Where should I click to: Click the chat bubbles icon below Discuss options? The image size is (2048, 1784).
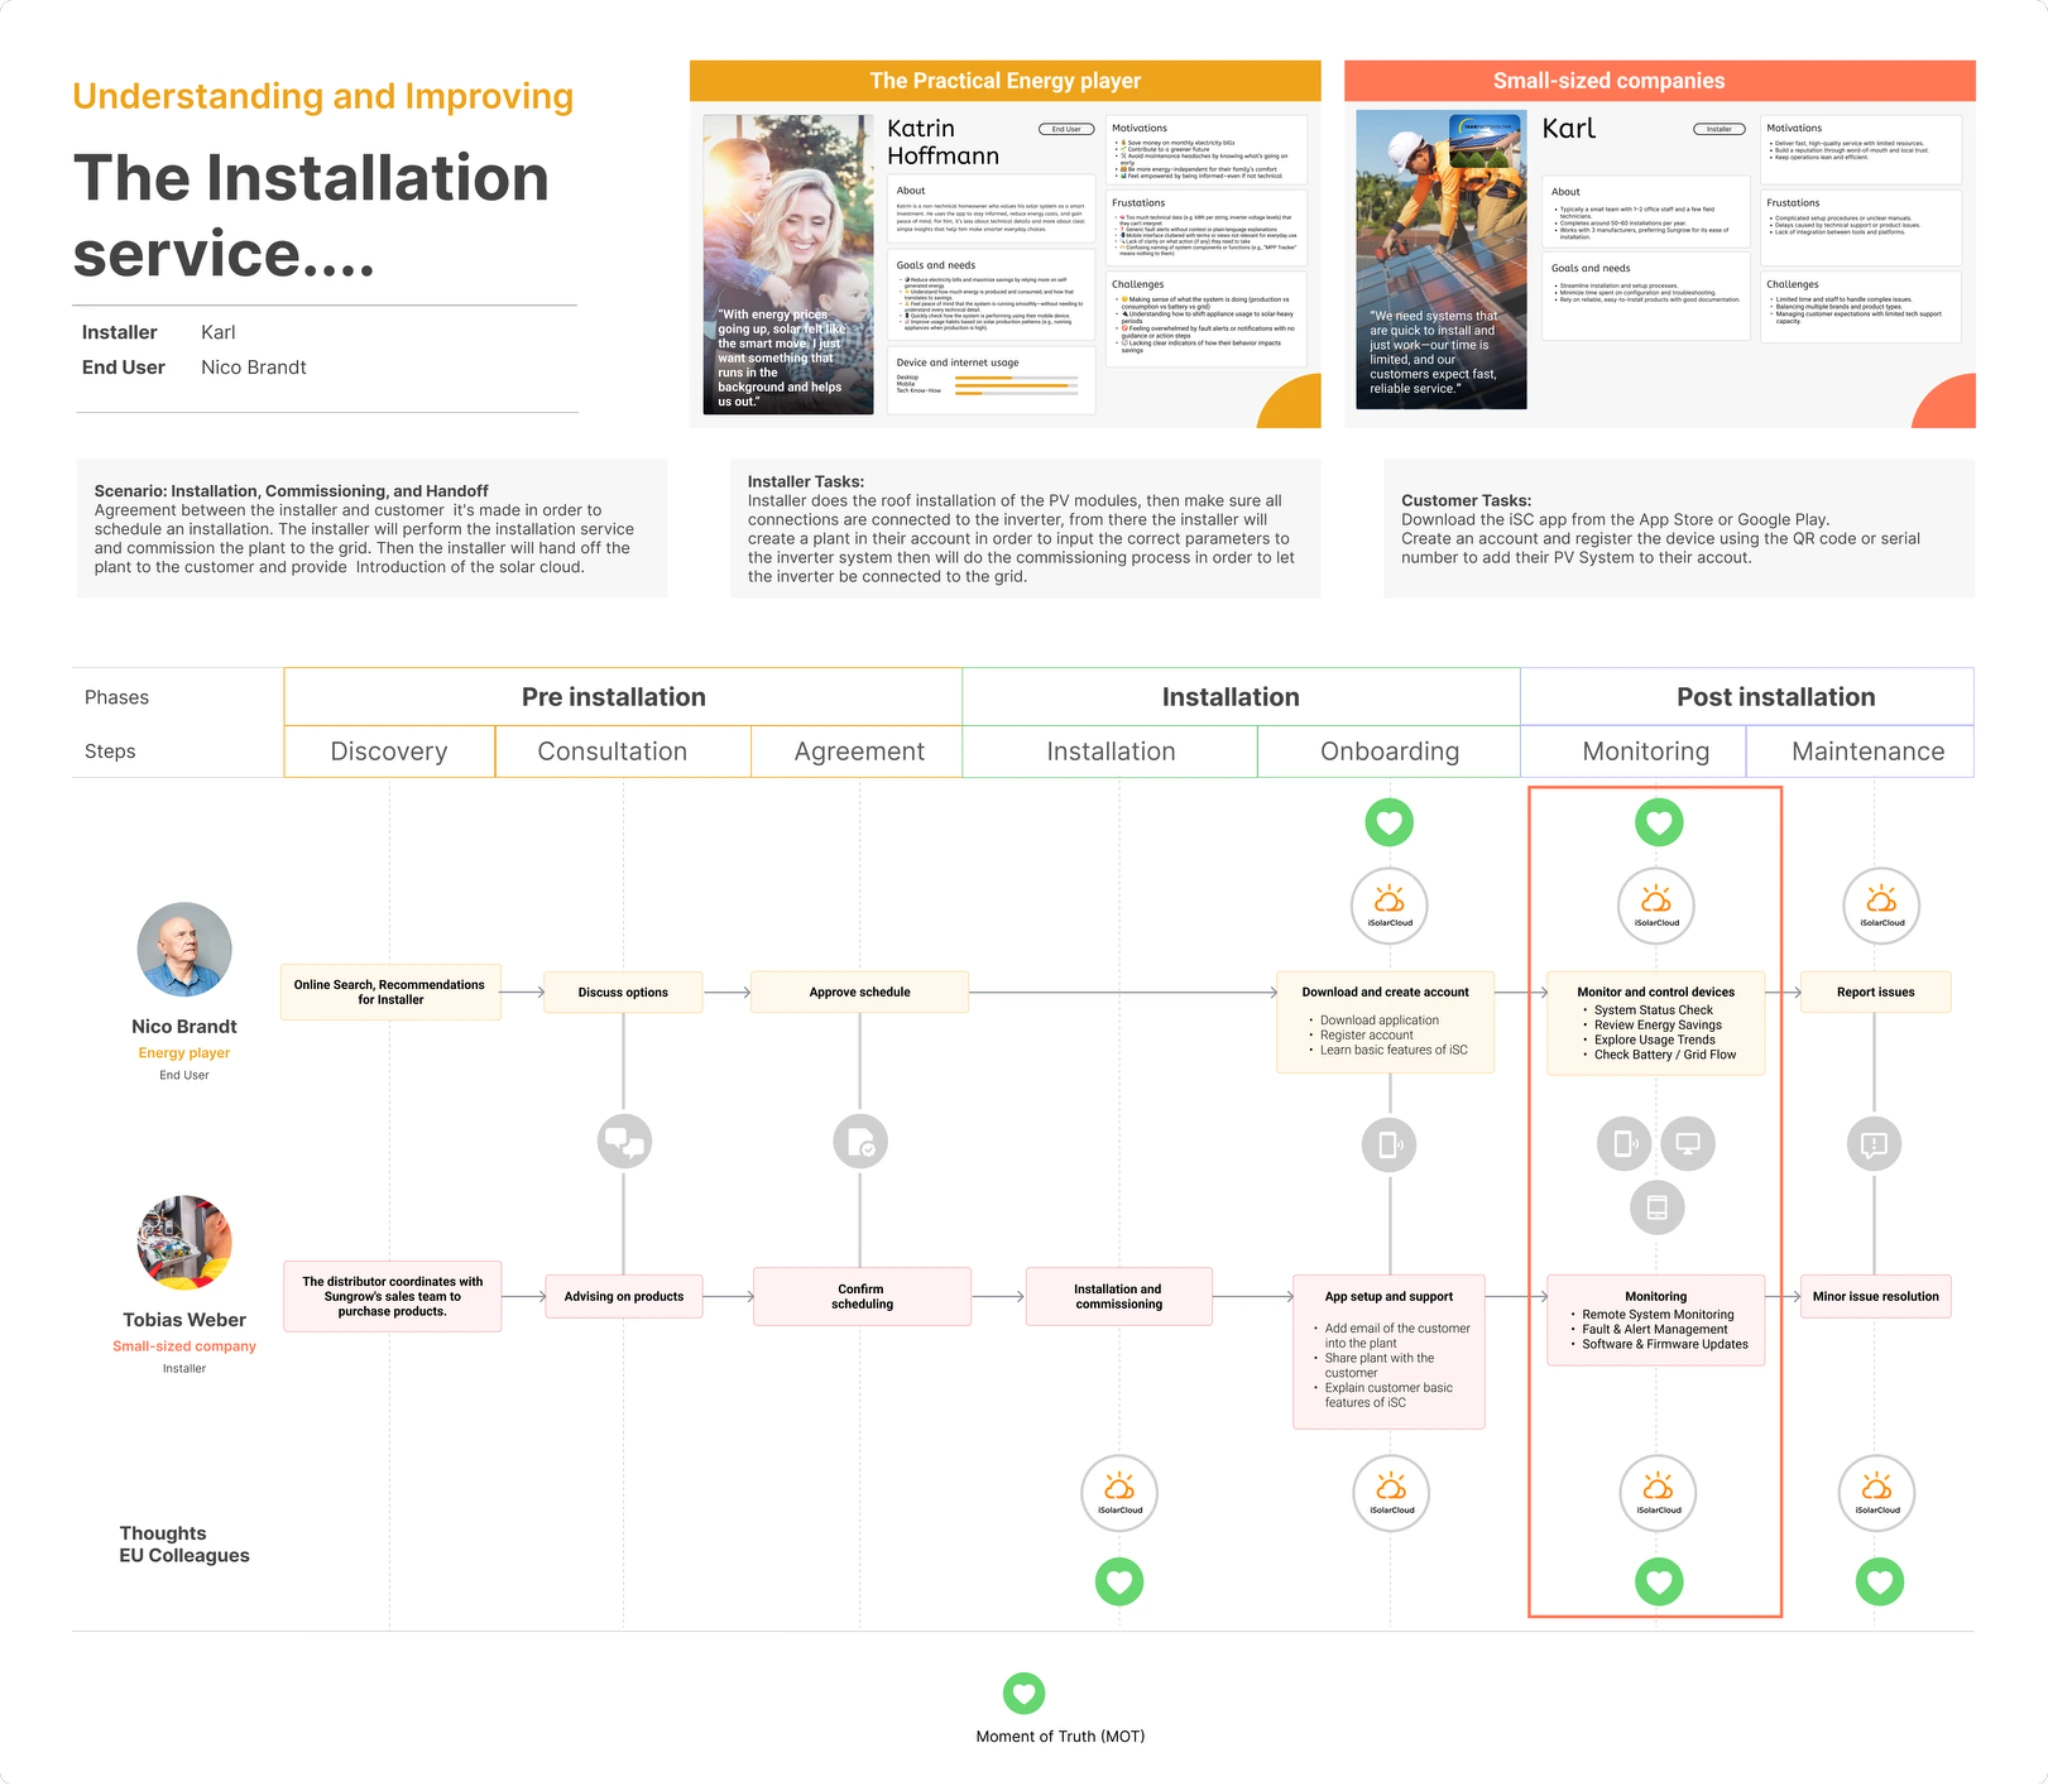[624, 1141]
